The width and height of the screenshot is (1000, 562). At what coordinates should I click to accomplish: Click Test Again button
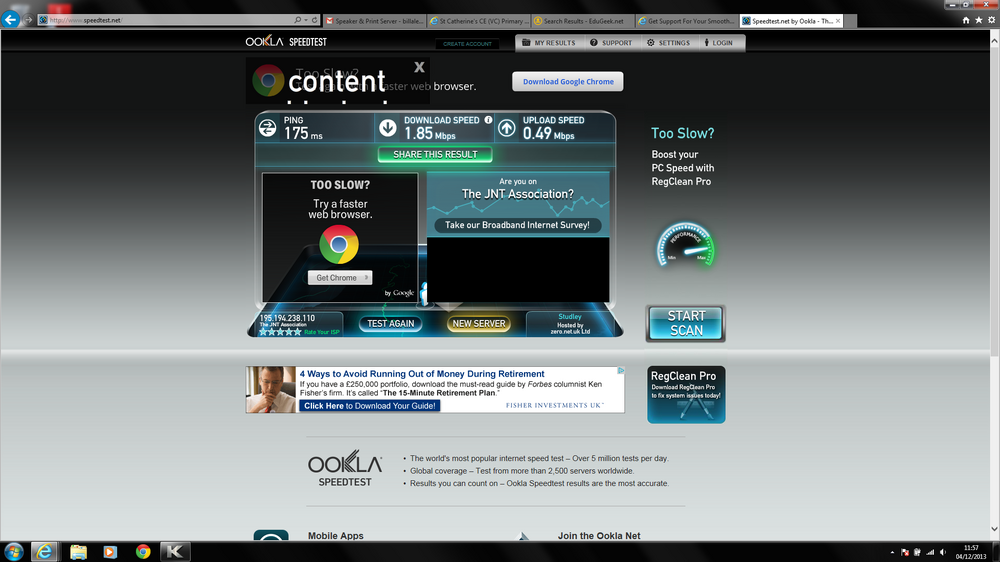(390, 323)
